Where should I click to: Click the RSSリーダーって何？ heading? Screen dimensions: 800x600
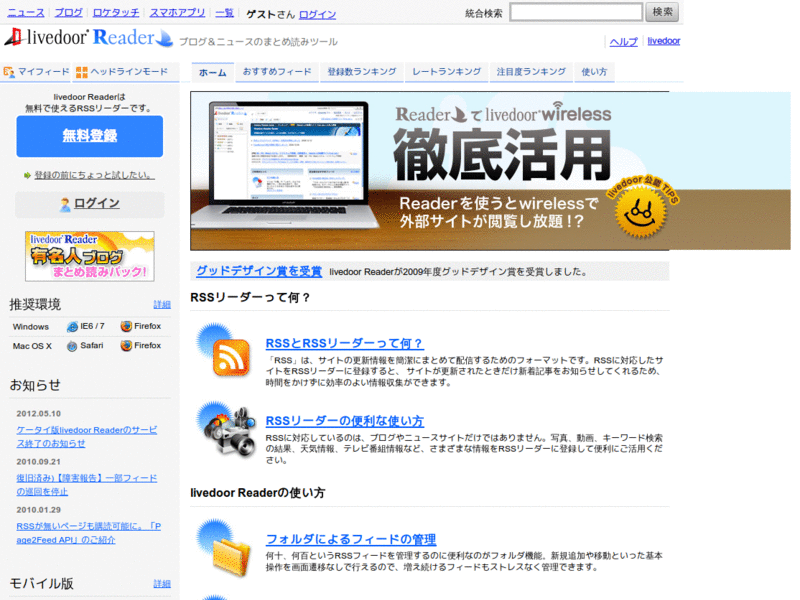(x=250, y=297)
